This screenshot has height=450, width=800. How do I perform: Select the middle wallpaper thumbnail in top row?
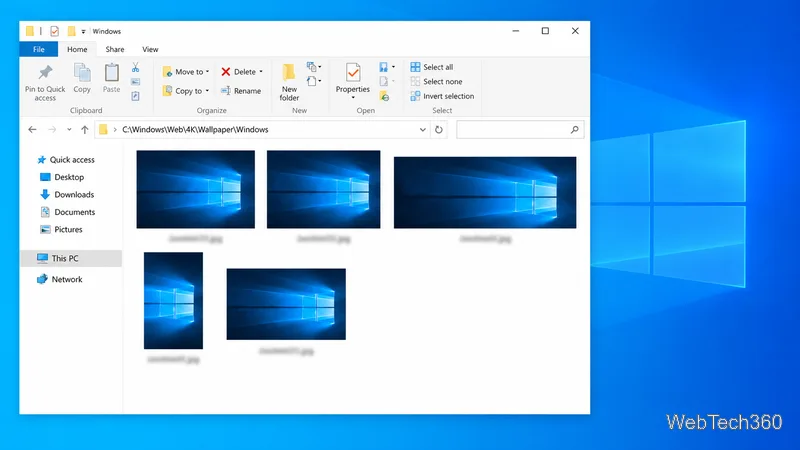point(323,189)
